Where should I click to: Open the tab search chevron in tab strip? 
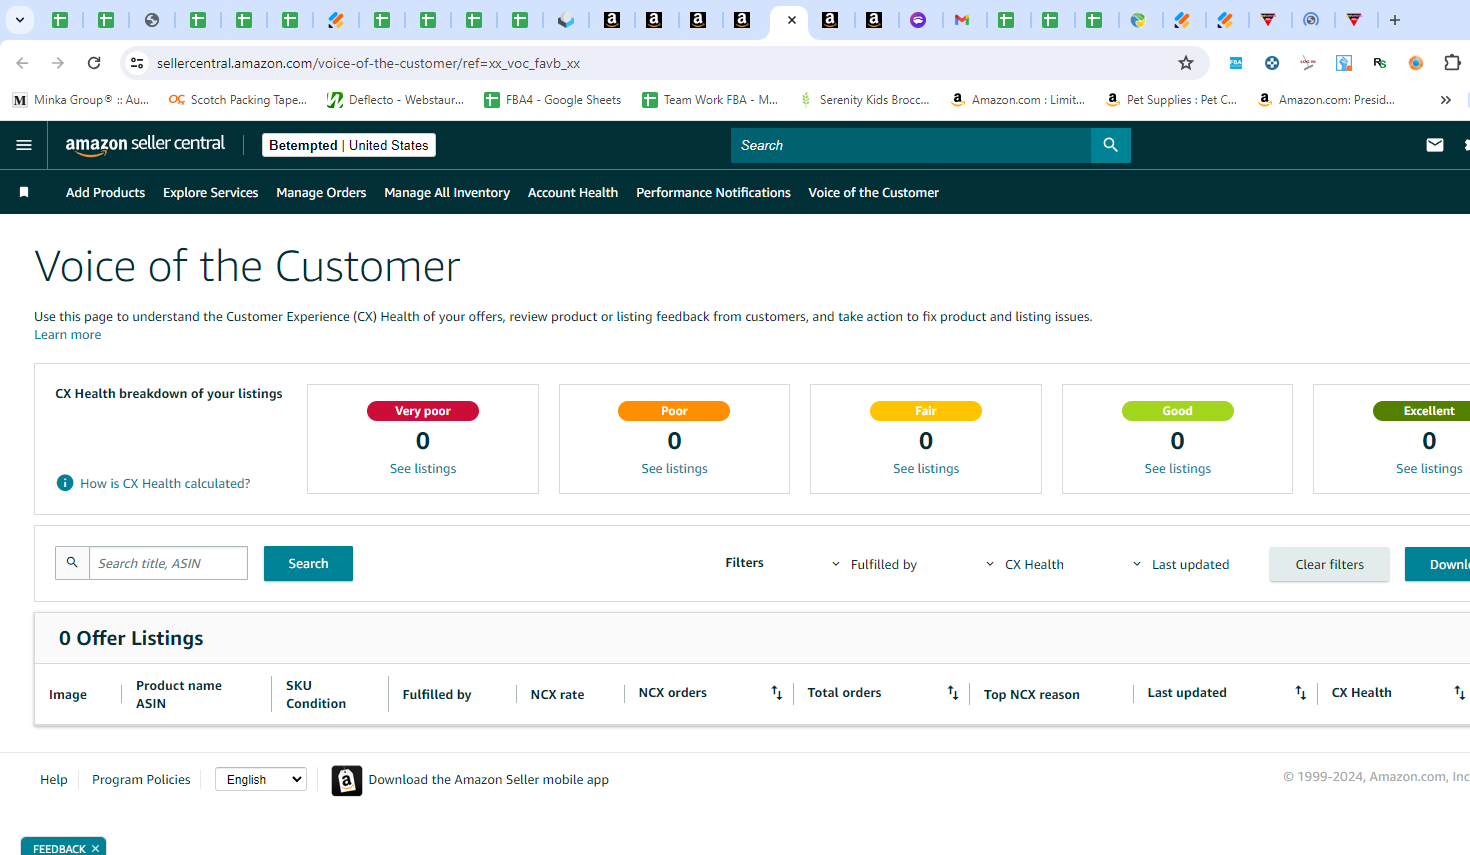[19, 20]
